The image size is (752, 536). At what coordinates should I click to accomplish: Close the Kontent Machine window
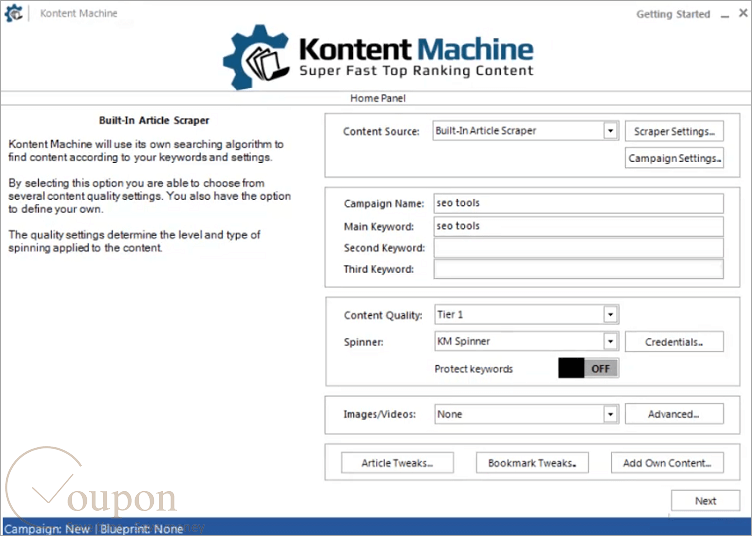point(743,13)
